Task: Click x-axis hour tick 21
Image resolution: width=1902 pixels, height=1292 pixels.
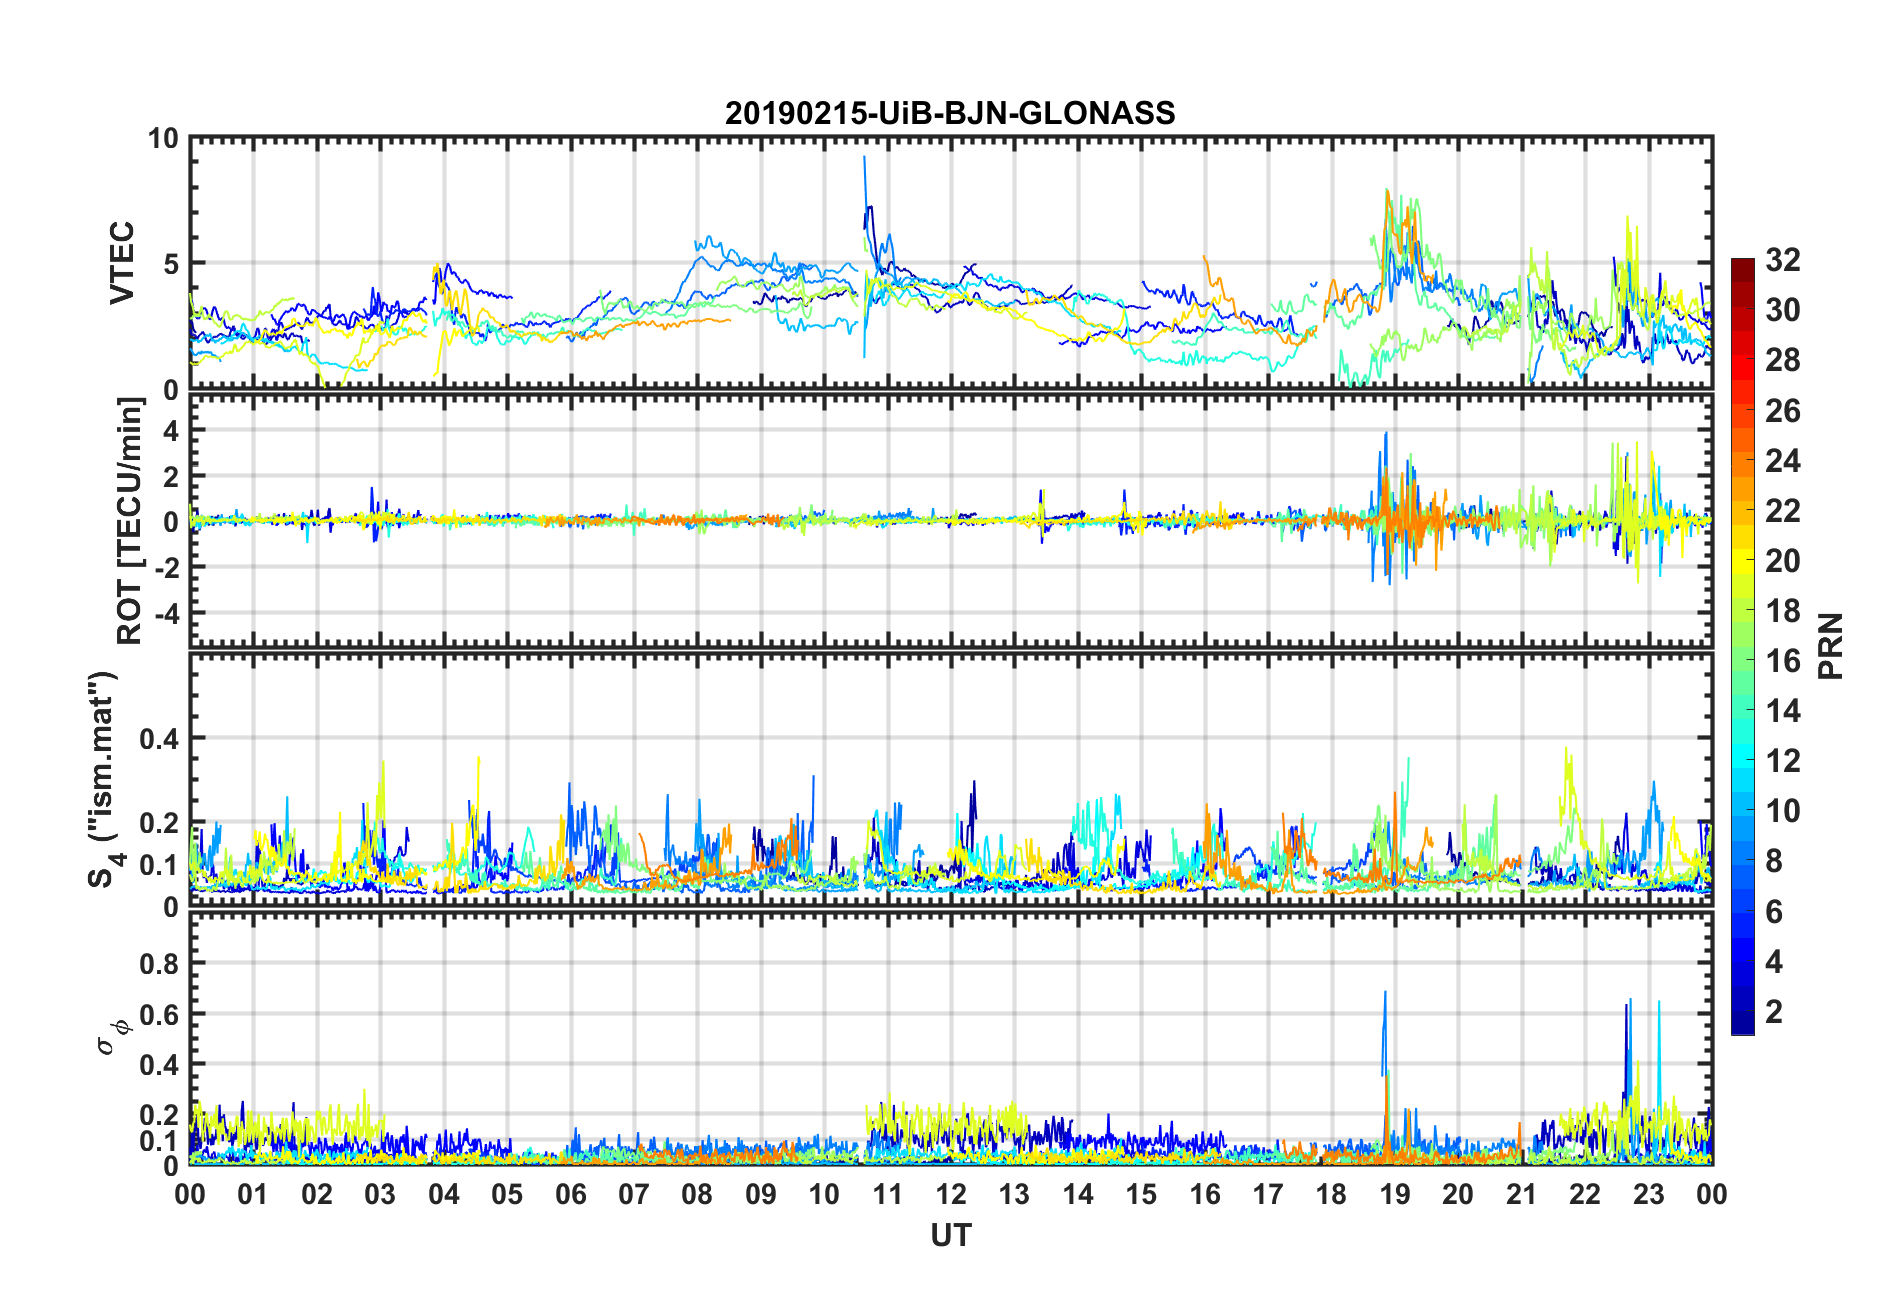Action: click(1522, 1195)
